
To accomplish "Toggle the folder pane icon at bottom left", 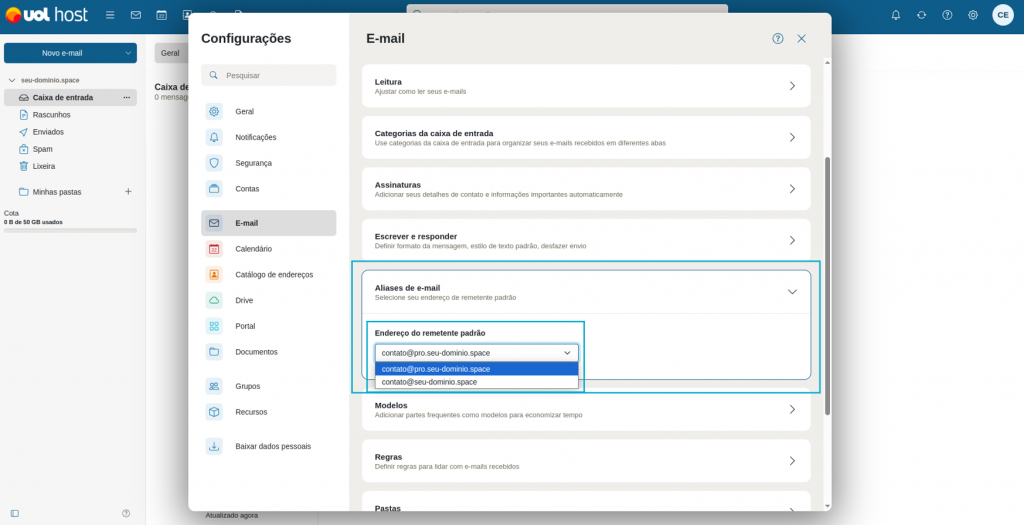I will point(15,513).
